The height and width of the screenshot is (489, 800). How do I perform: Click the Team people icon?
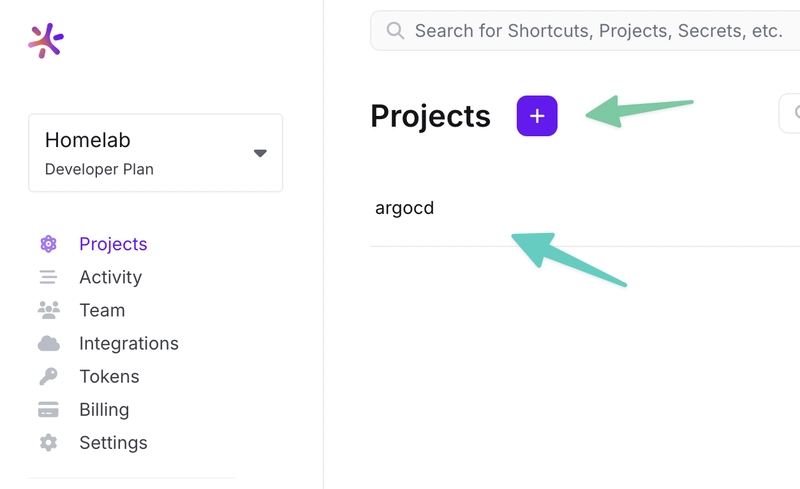[48, 310]
